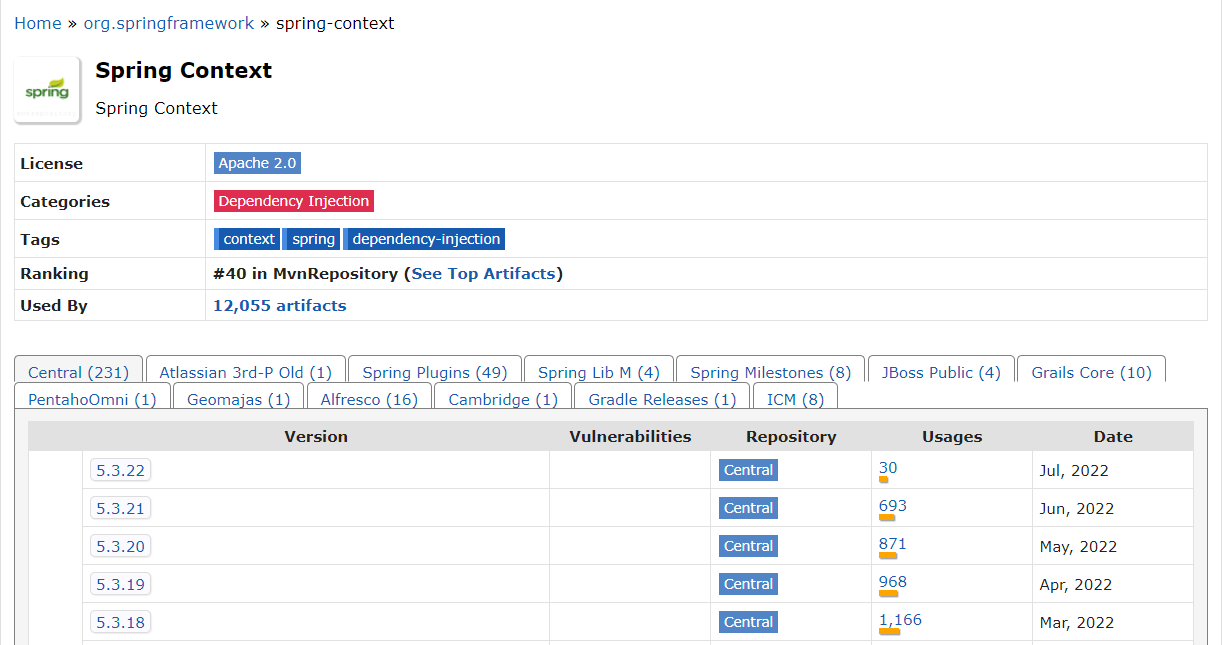Click the Used By row label
The image size is (1230, 645).
click(54, 306)
